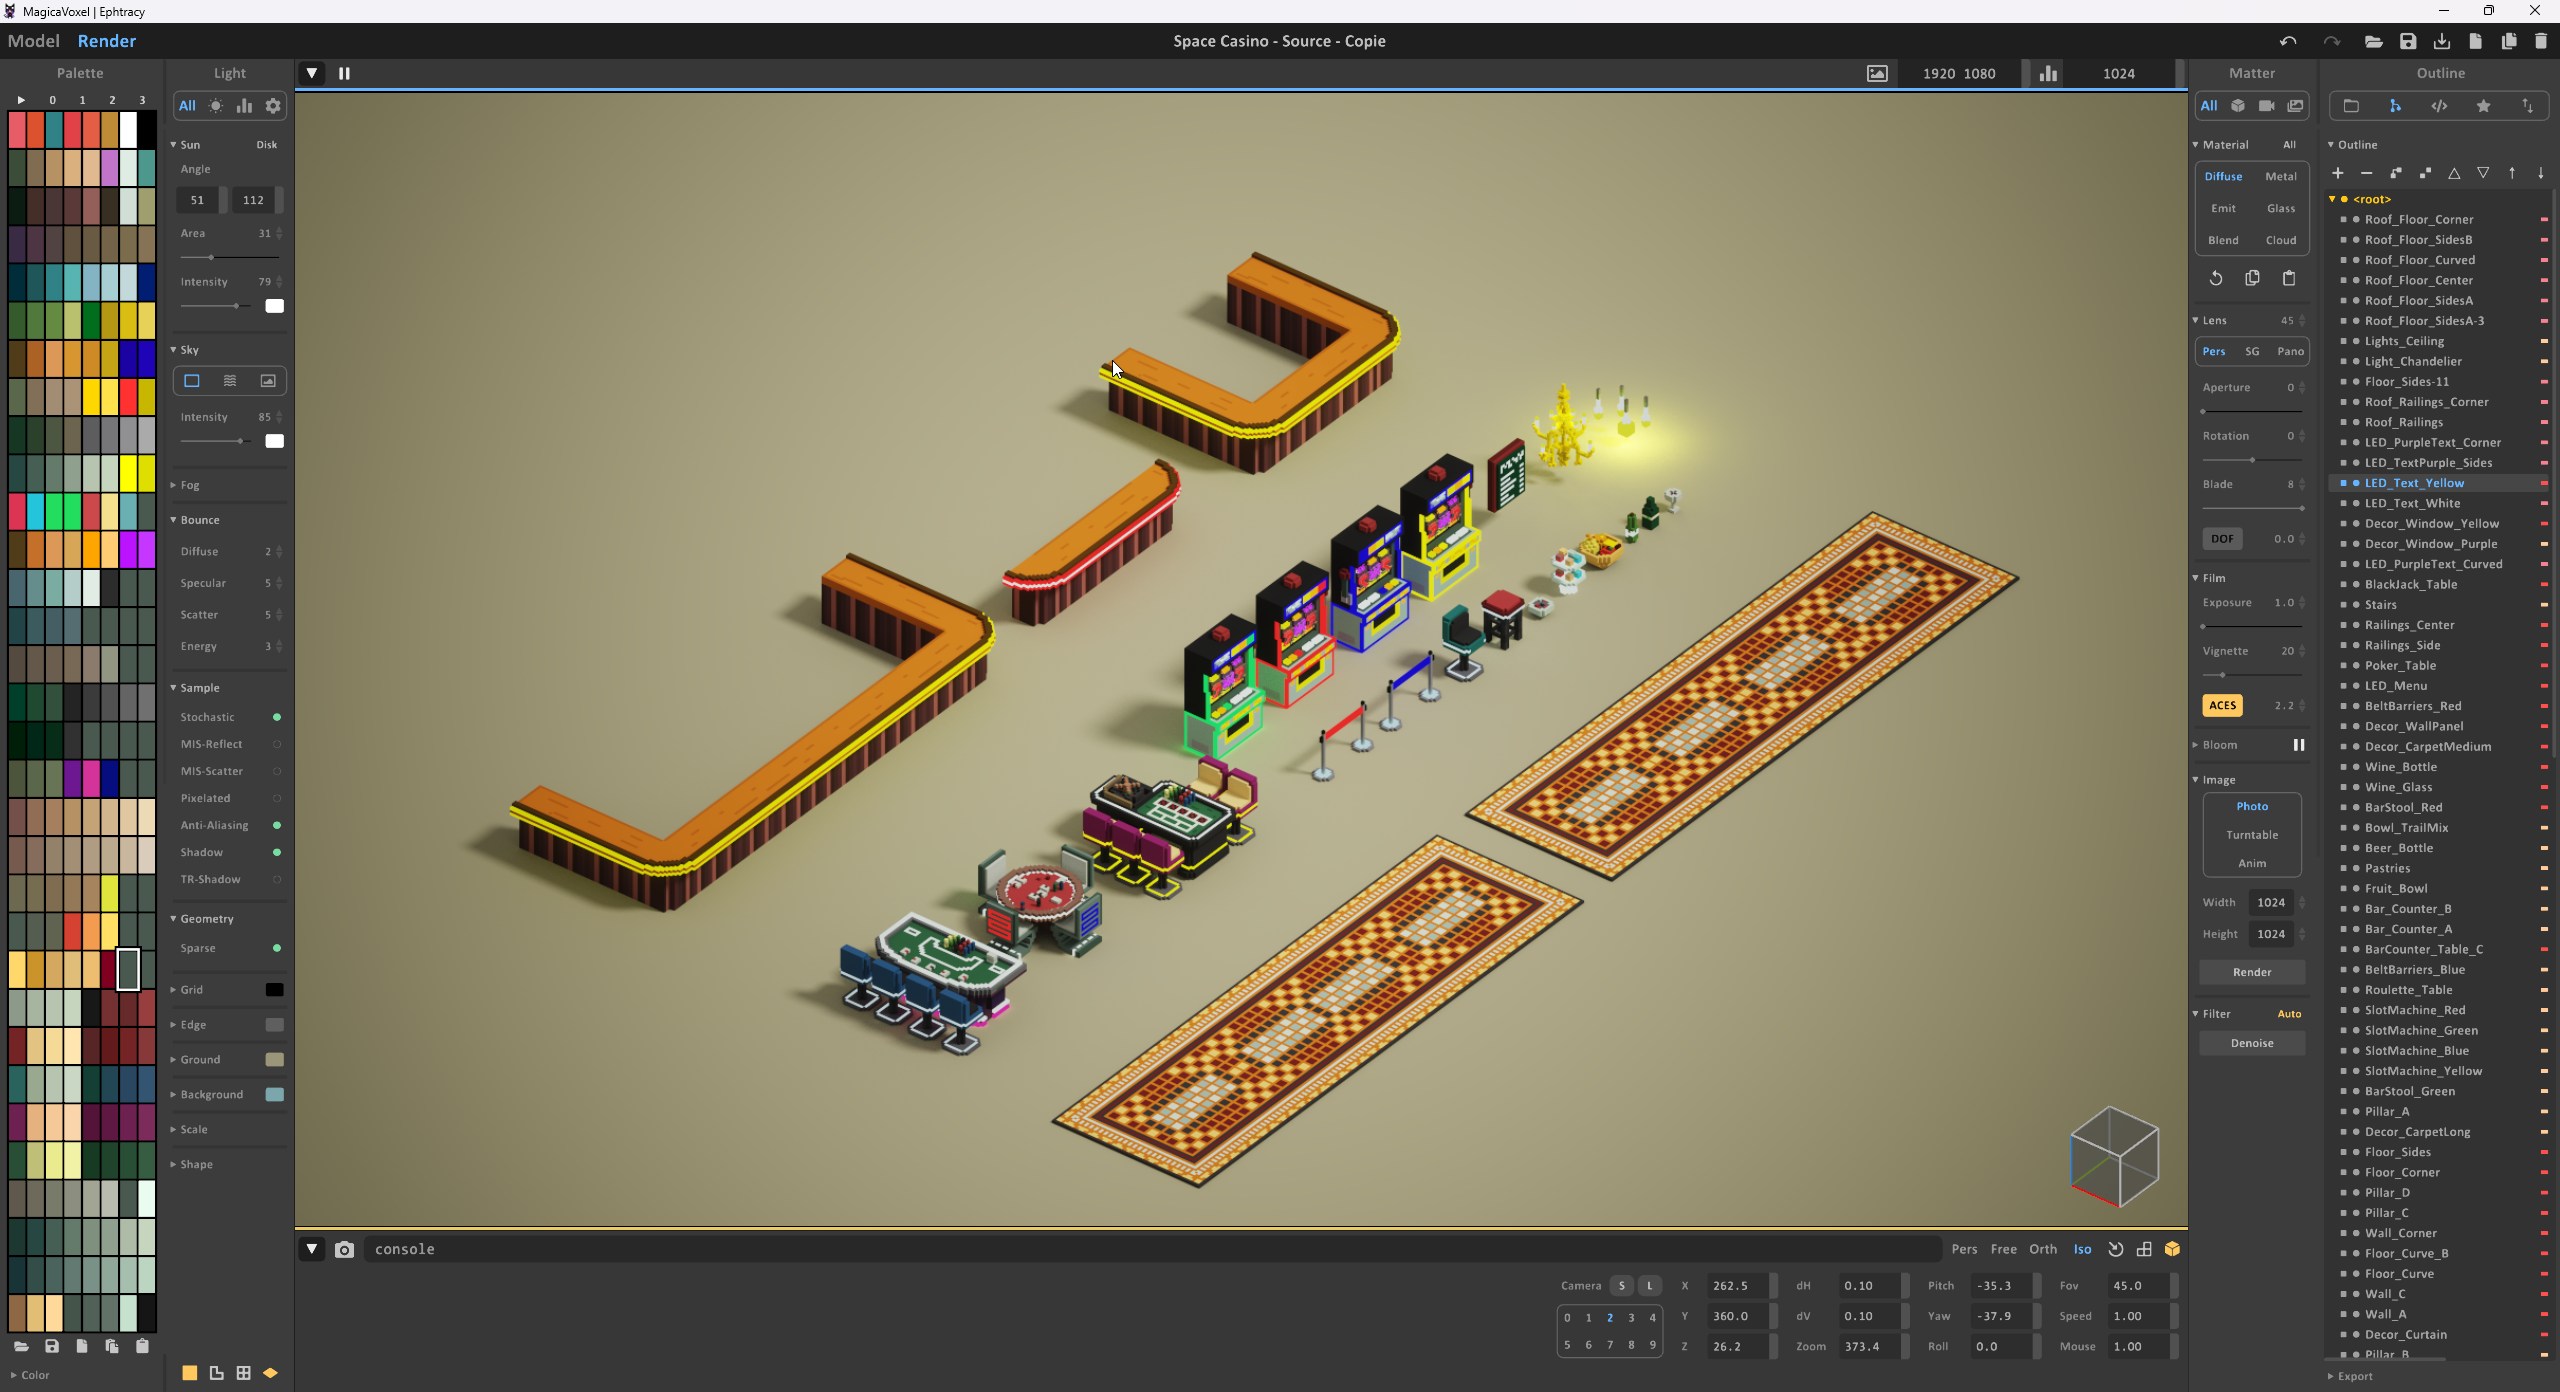
Task: Expand the Fog section
Action: point(189,485)
